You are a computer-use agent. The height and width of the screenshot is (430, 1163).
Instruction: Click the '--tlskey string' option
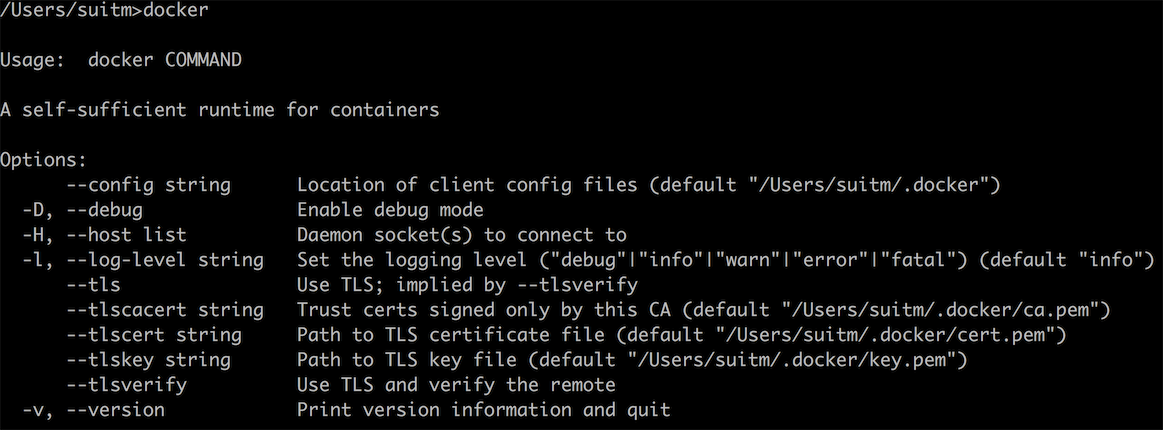coord(148,360)
